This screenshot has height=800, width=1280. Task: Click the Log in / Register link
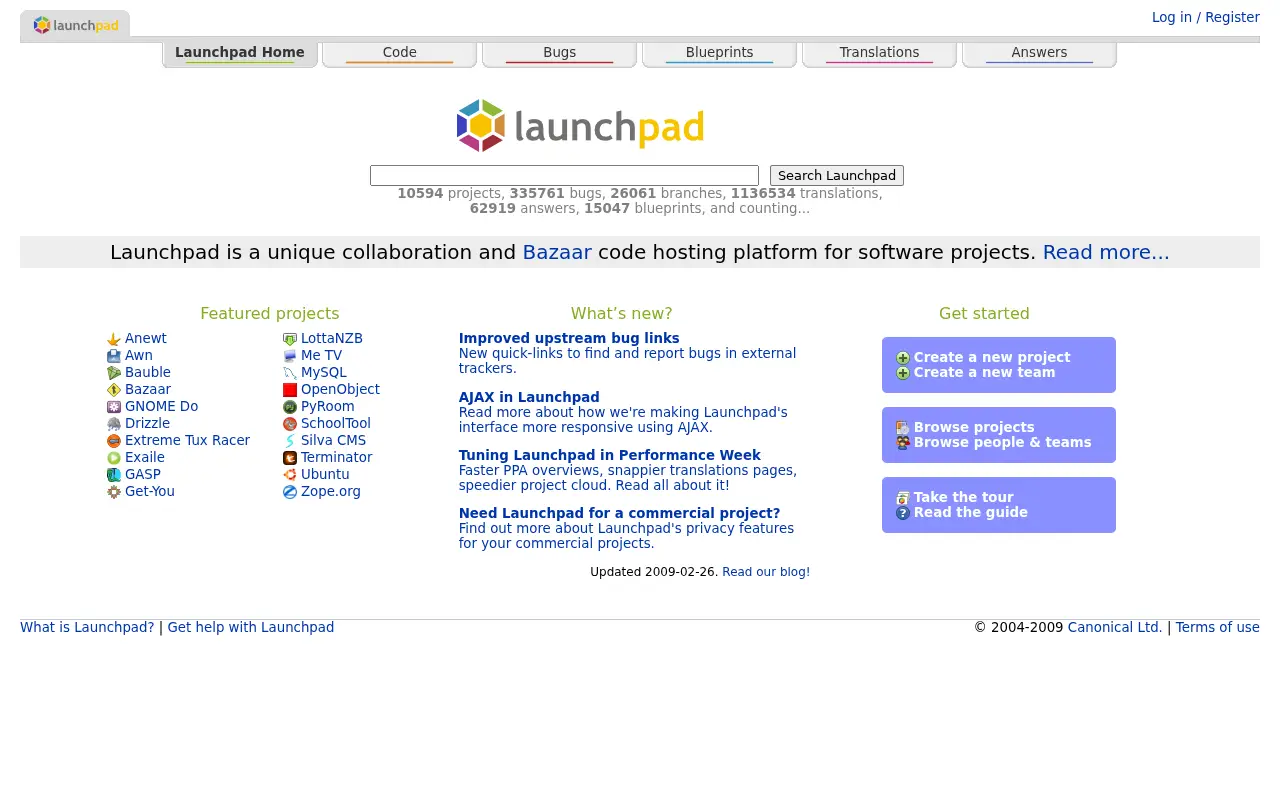[1206, 17]
